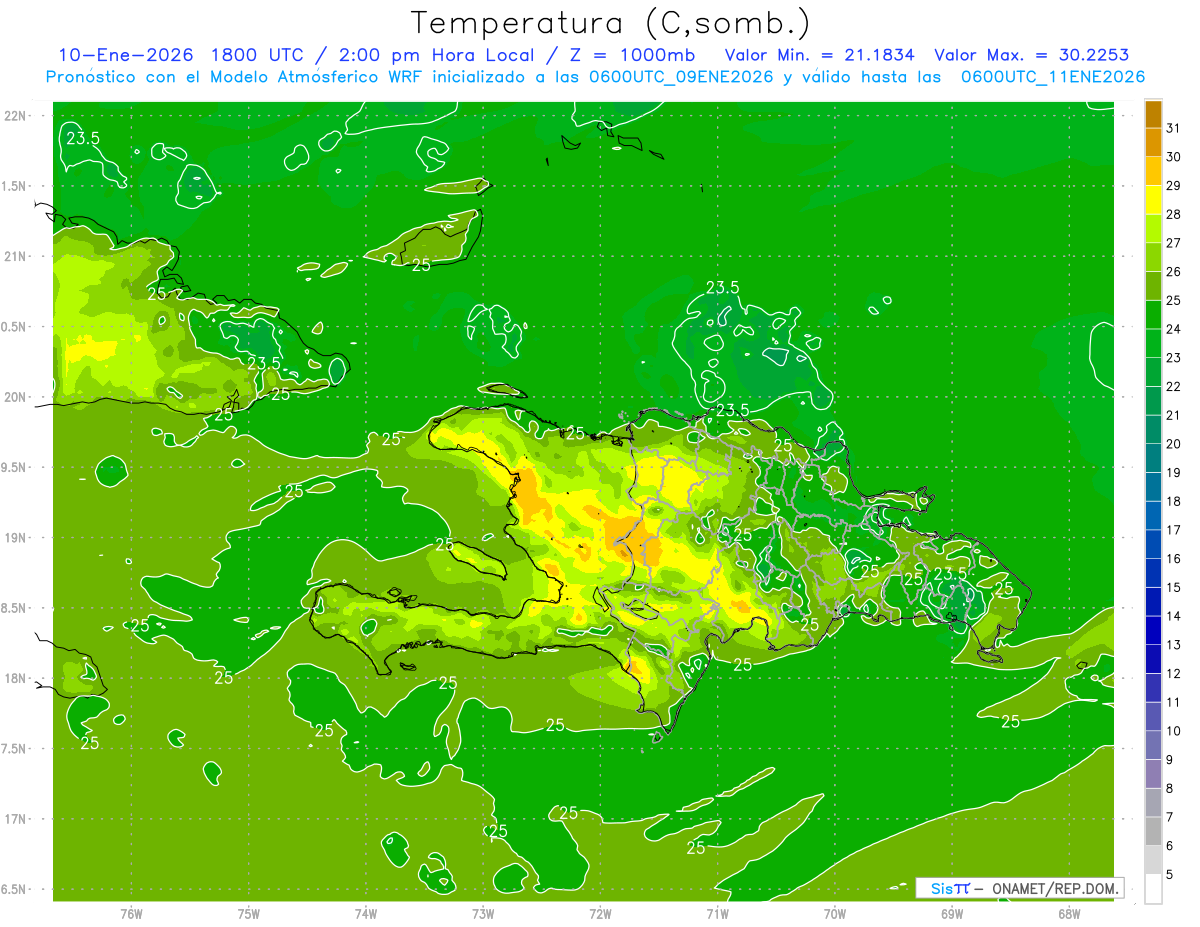This screenshot has height=927, width=1200.
Task: Click the "Valor Max. = 30.2253" readout
Action: [1032, 55]
